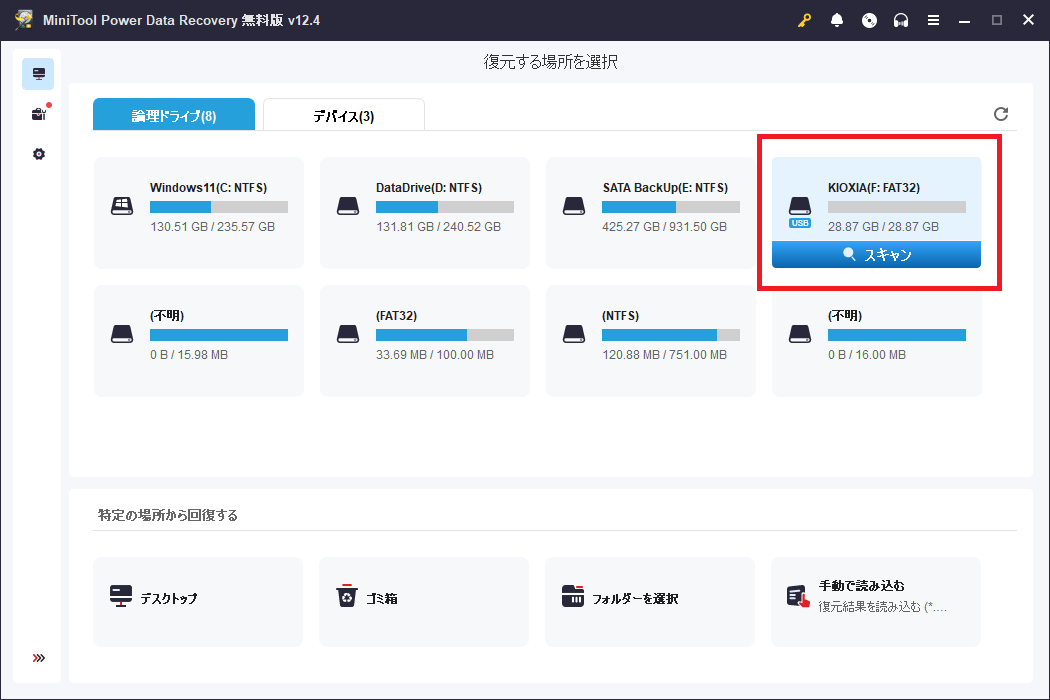Choose ゴミ箱 recovery location

pos(424,602)
